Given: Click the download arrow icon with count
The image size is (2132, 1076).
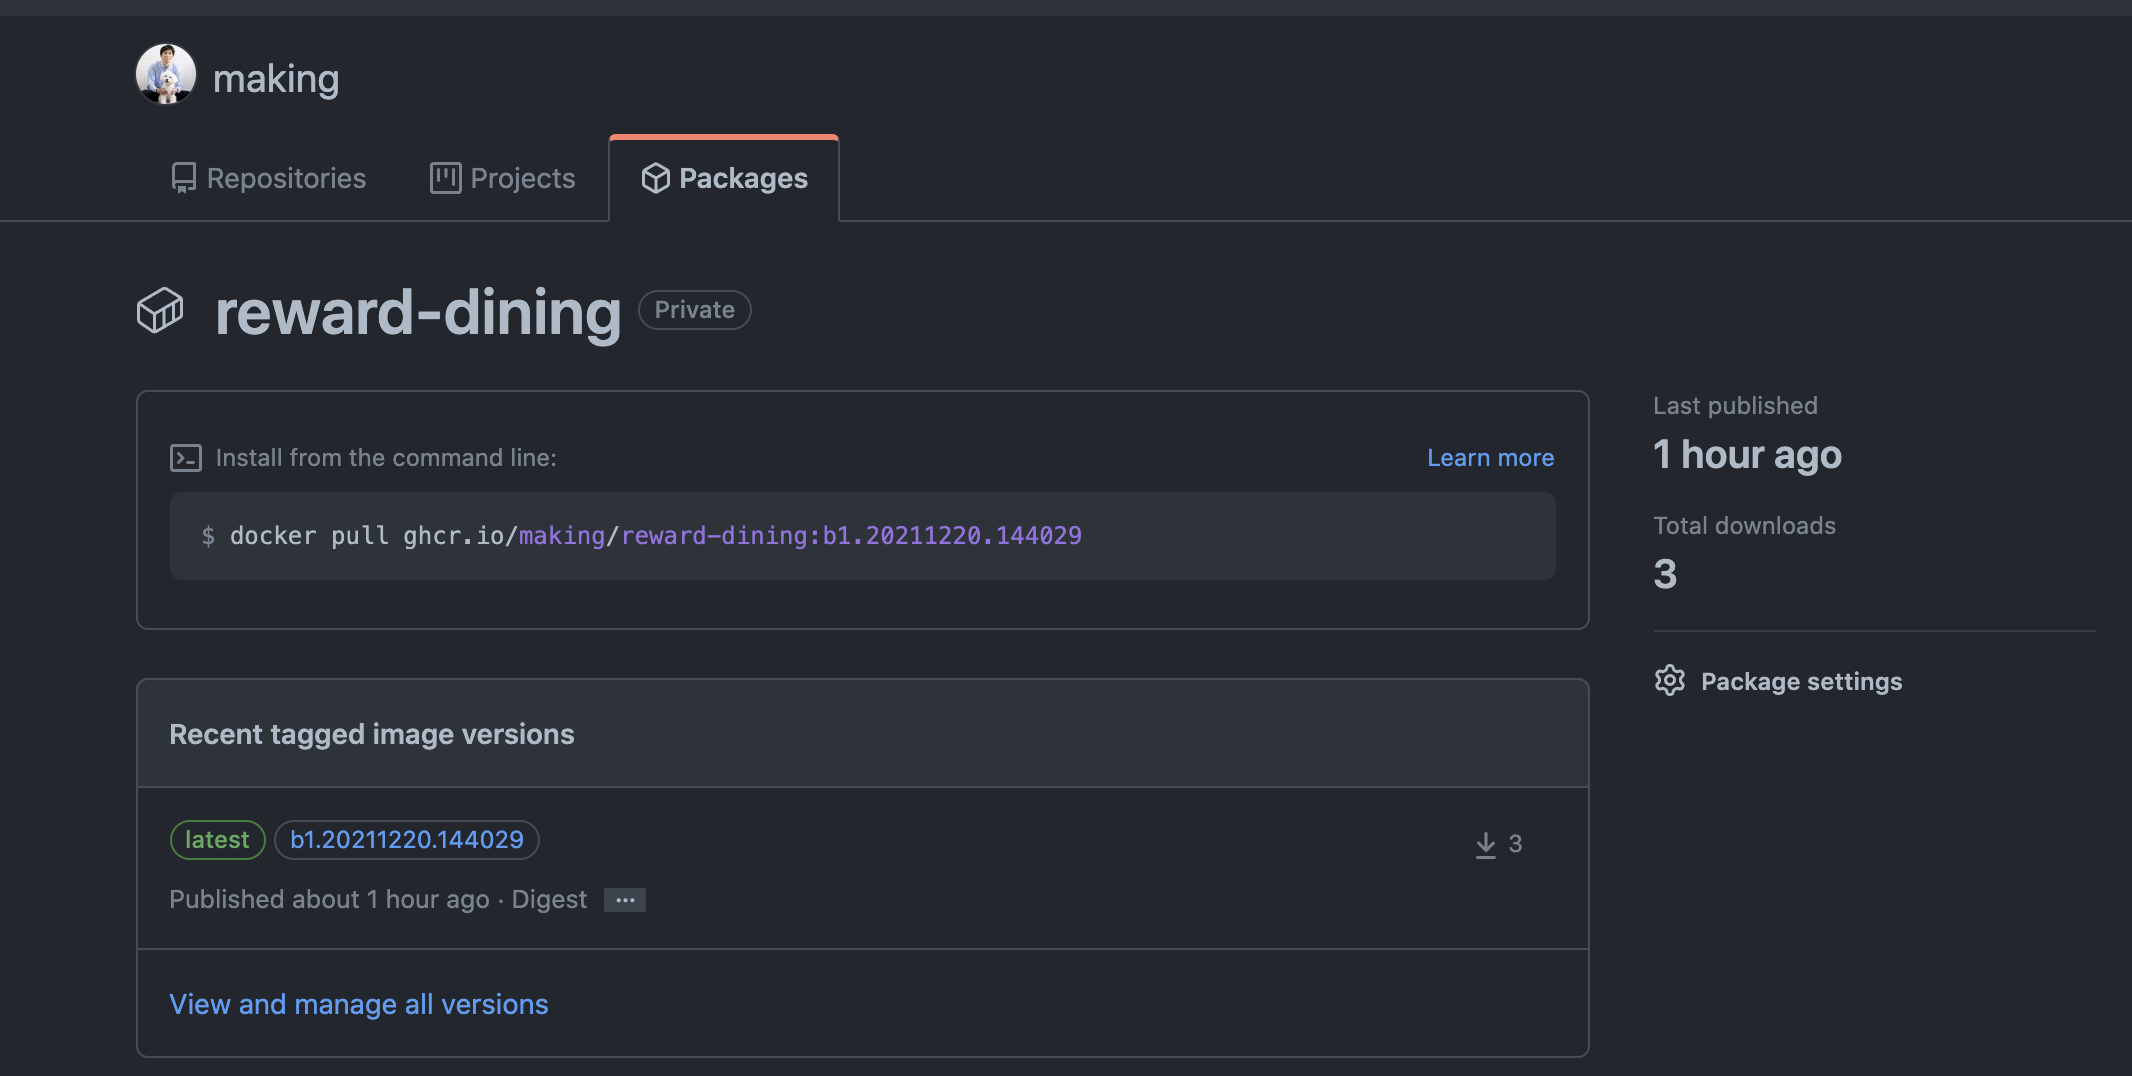Looking at the screenshot, I should coord(1486,844).
